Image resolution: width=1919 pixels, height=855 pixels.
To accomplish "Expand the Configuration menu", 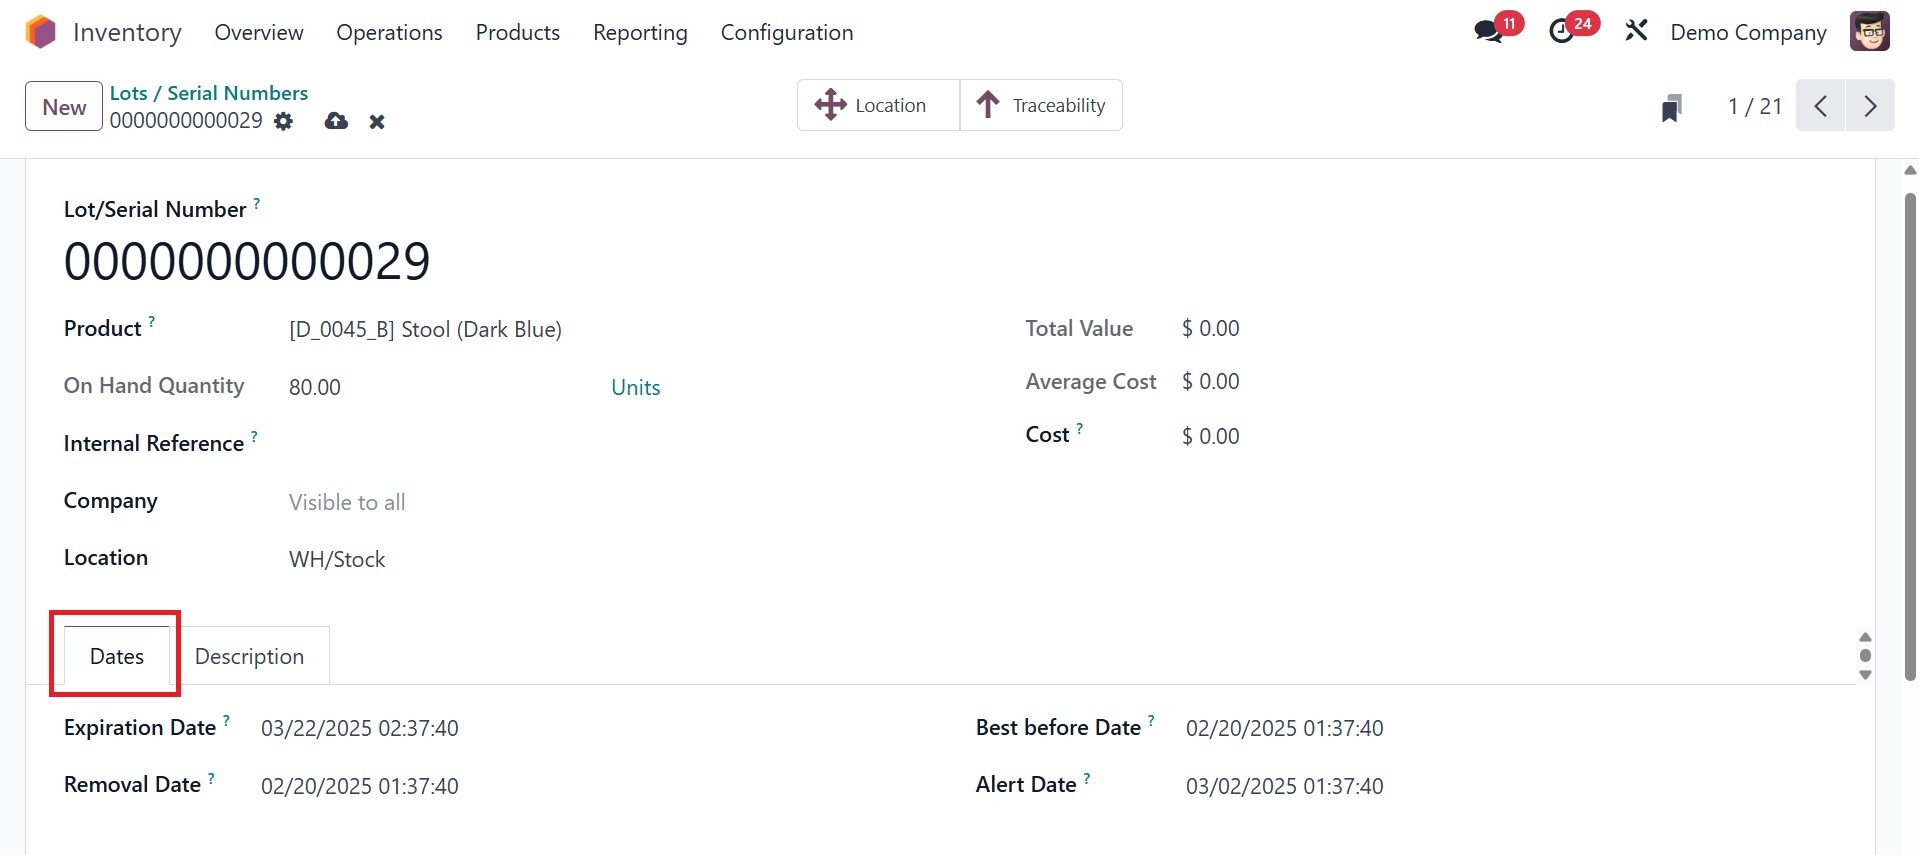I will point(786,32).
